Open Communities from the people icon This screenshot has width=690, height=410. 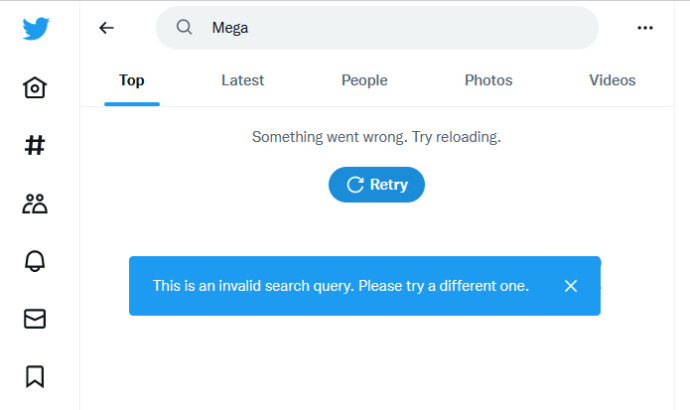35,204
